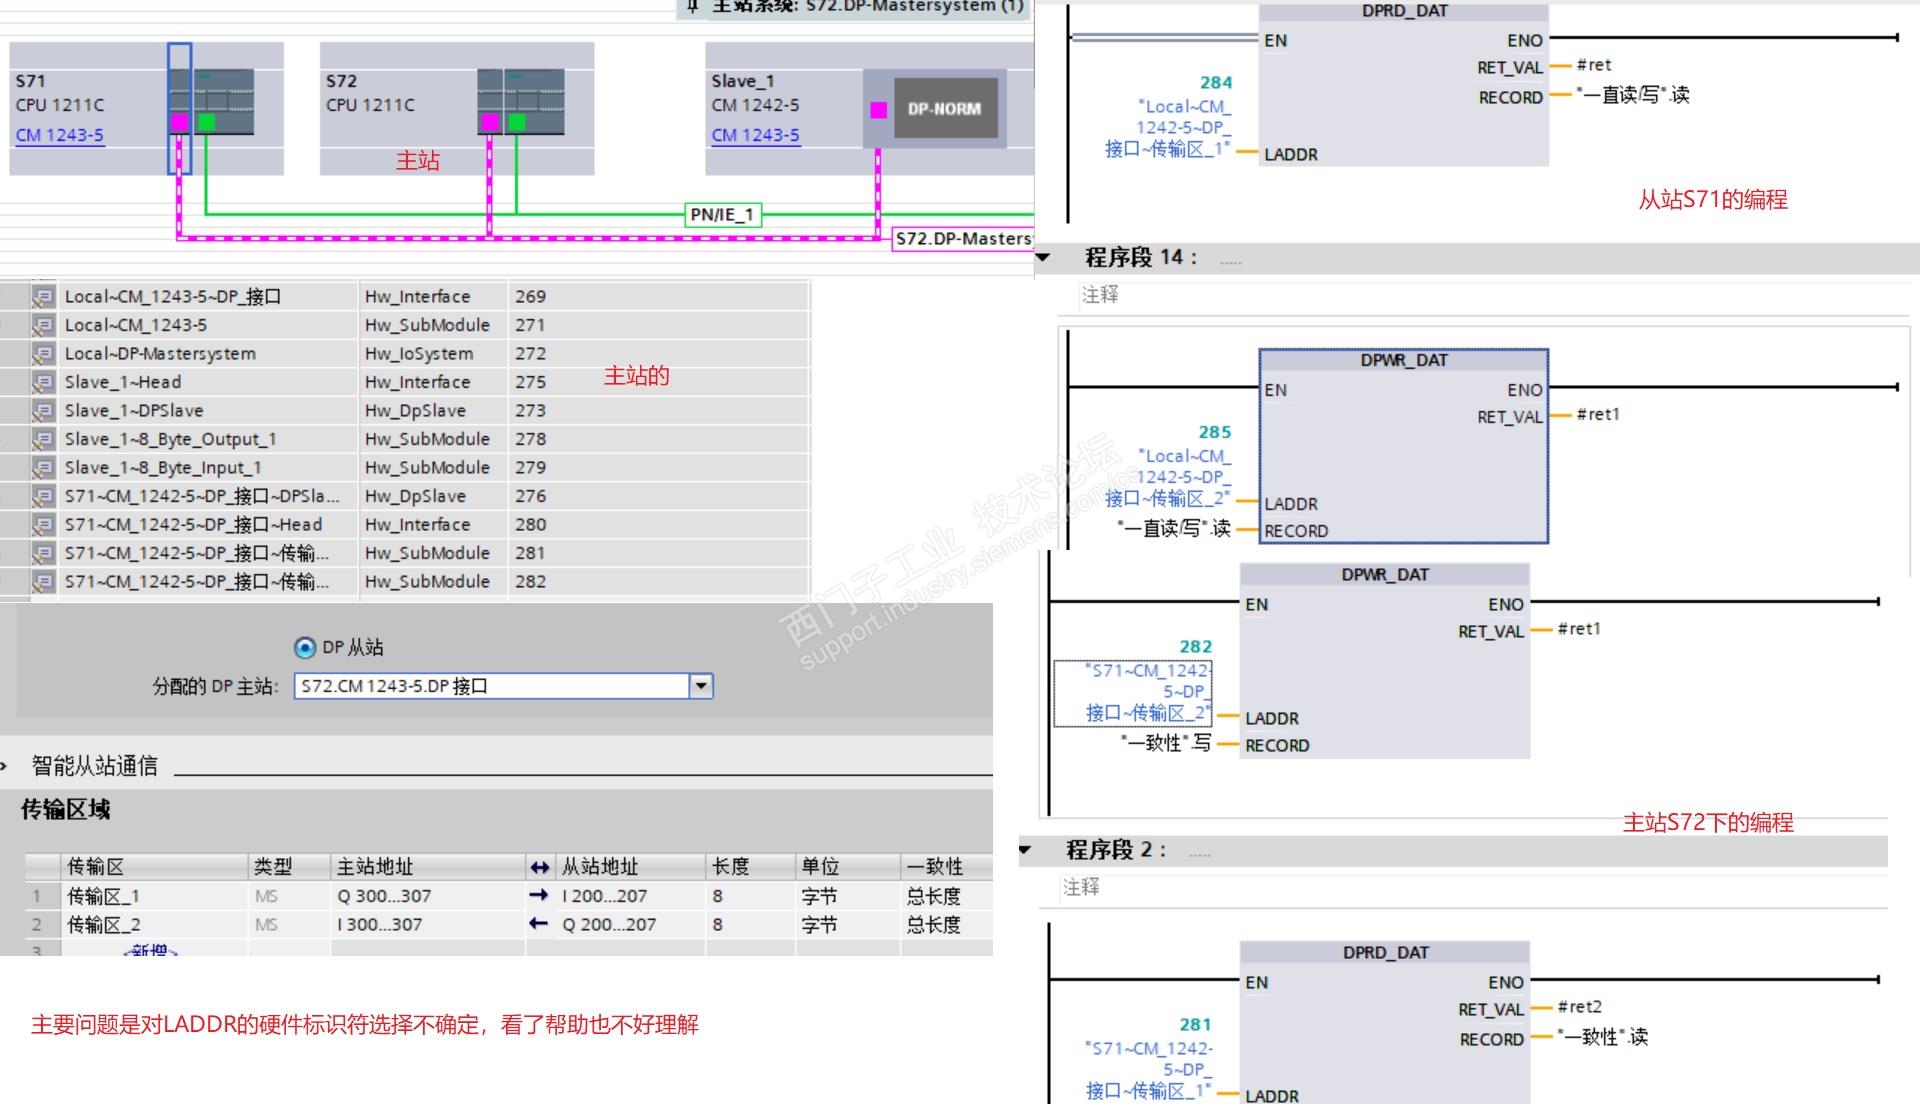Collapse 程序段 2 network

click(x=1025, y=850)
